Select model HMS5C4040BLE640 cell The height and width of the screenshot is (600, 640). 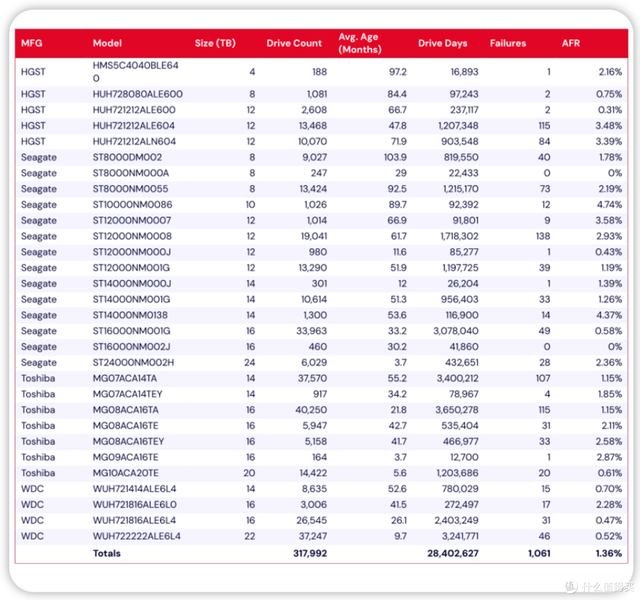[x=136, y=72]
